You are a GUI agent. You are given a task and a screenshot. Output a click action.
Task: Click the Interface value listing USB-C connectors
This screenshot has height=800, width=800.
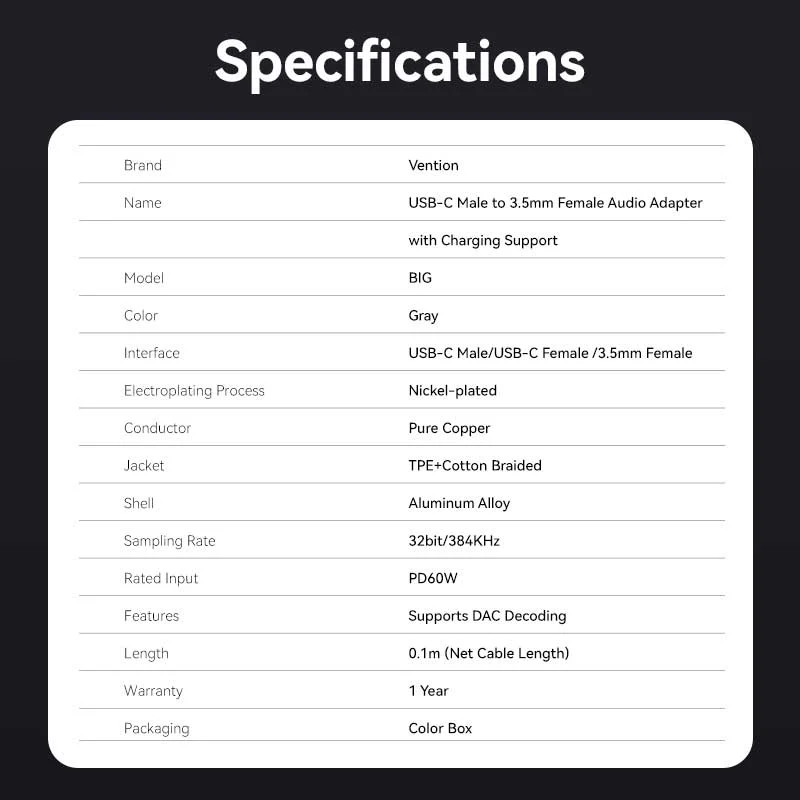click(x=550, y=353)
